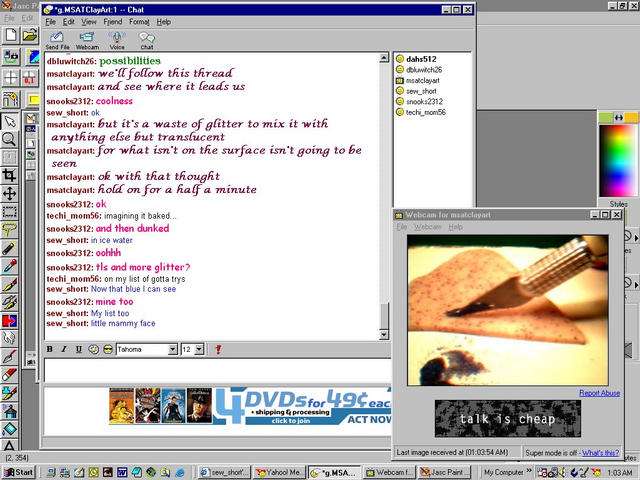Expand the font size 12 dropdown
This screenshot has height=480, width=640.
click(199, 349)
